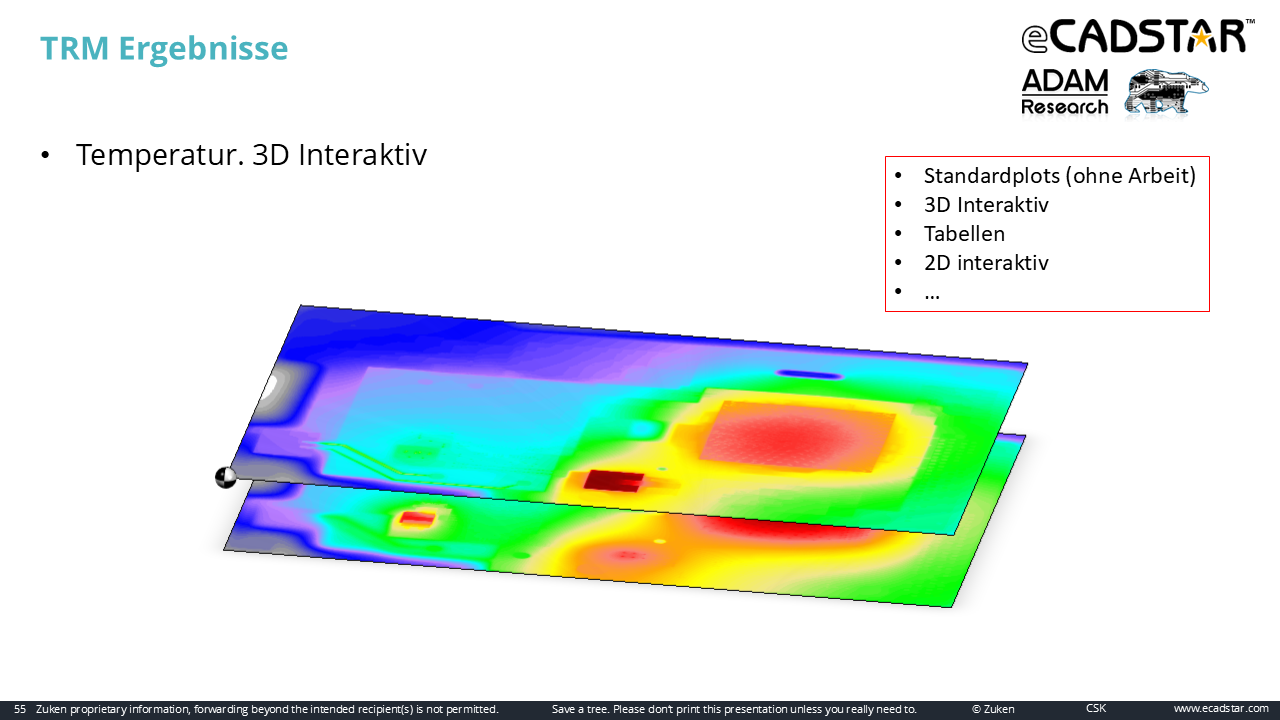Select the 'TRM Ergebnisse' slide title
The image size is (1280, 720).
coord(164,48)
